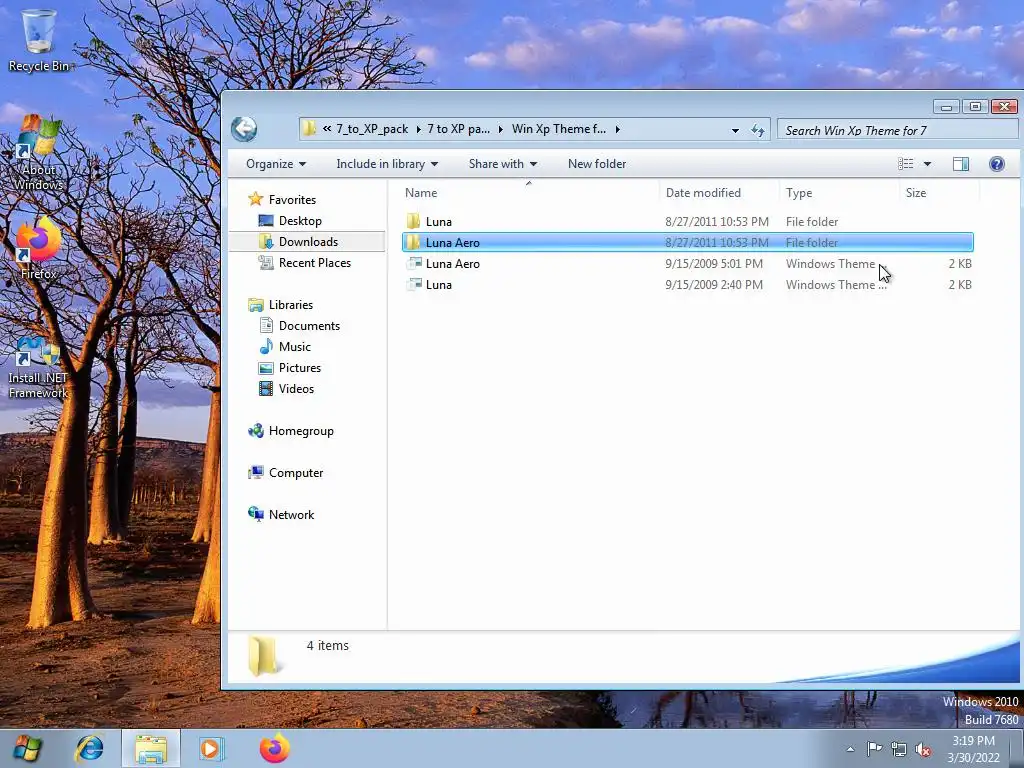1024x768 pixels.
Task: Select Documents library
Action: click(x=309, y=325)
